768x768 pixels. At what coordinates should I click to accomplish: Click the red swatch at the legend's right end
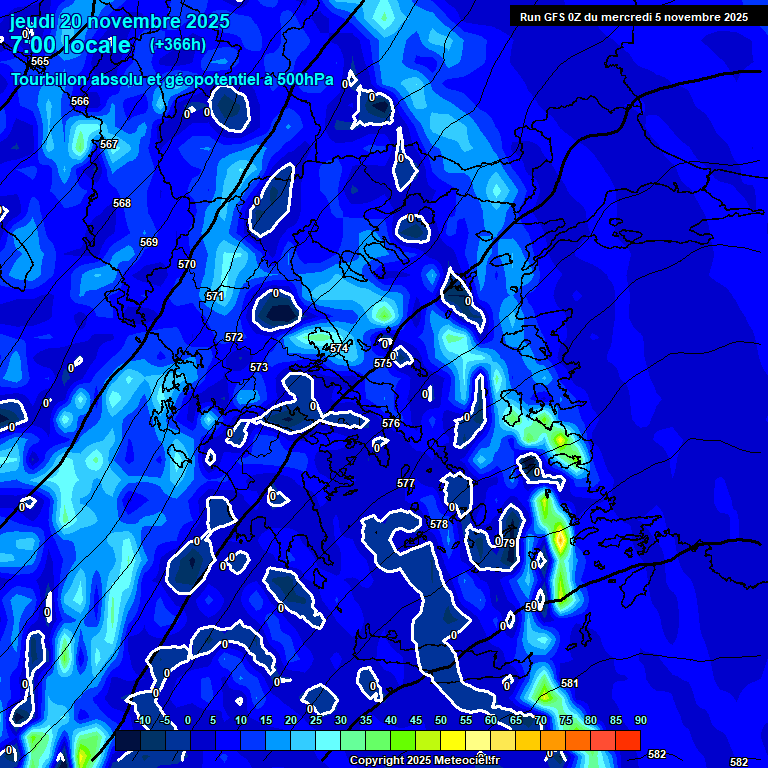[x=628, y=741]
